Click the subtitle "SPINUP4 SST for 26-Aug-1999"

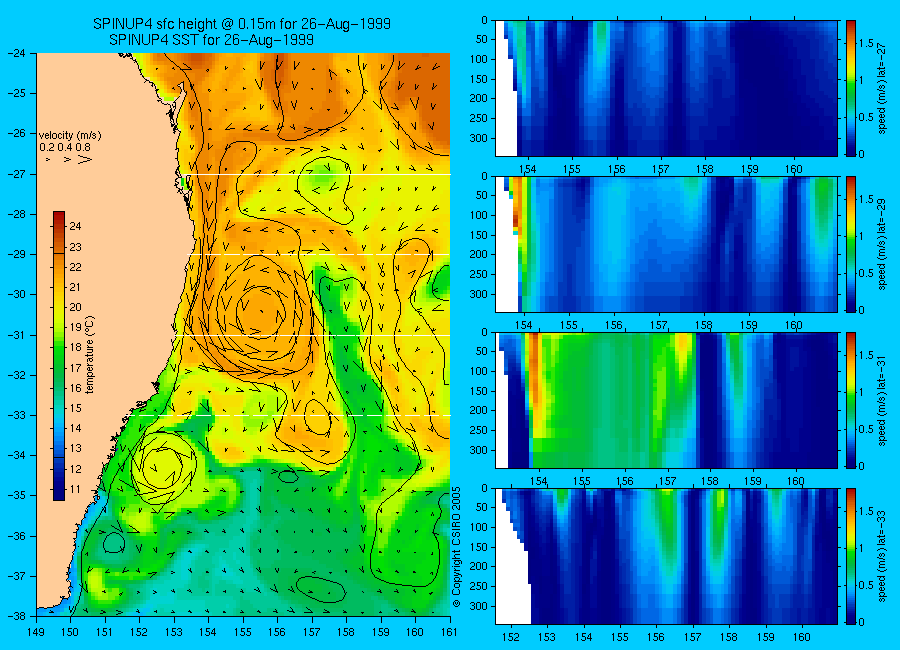(x=211, y=40)
